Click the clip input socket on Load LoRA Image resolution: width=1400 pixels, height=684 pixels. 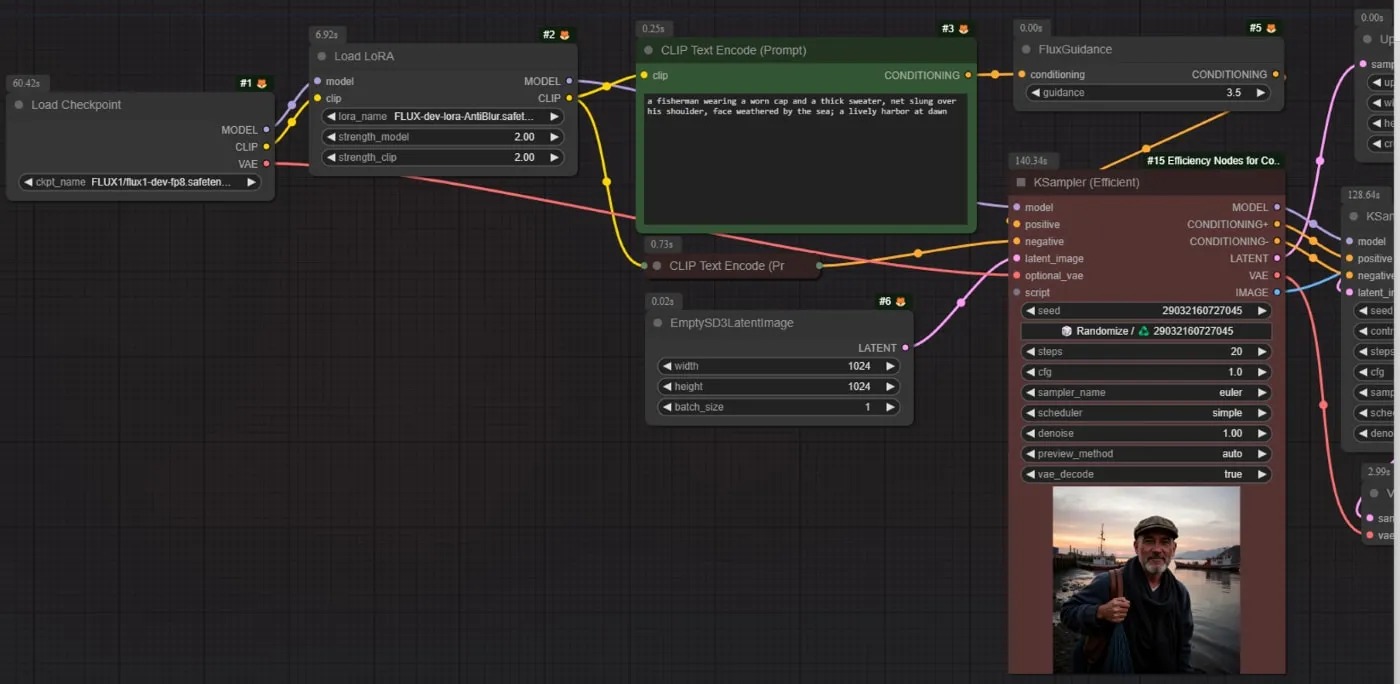(317, 98)
